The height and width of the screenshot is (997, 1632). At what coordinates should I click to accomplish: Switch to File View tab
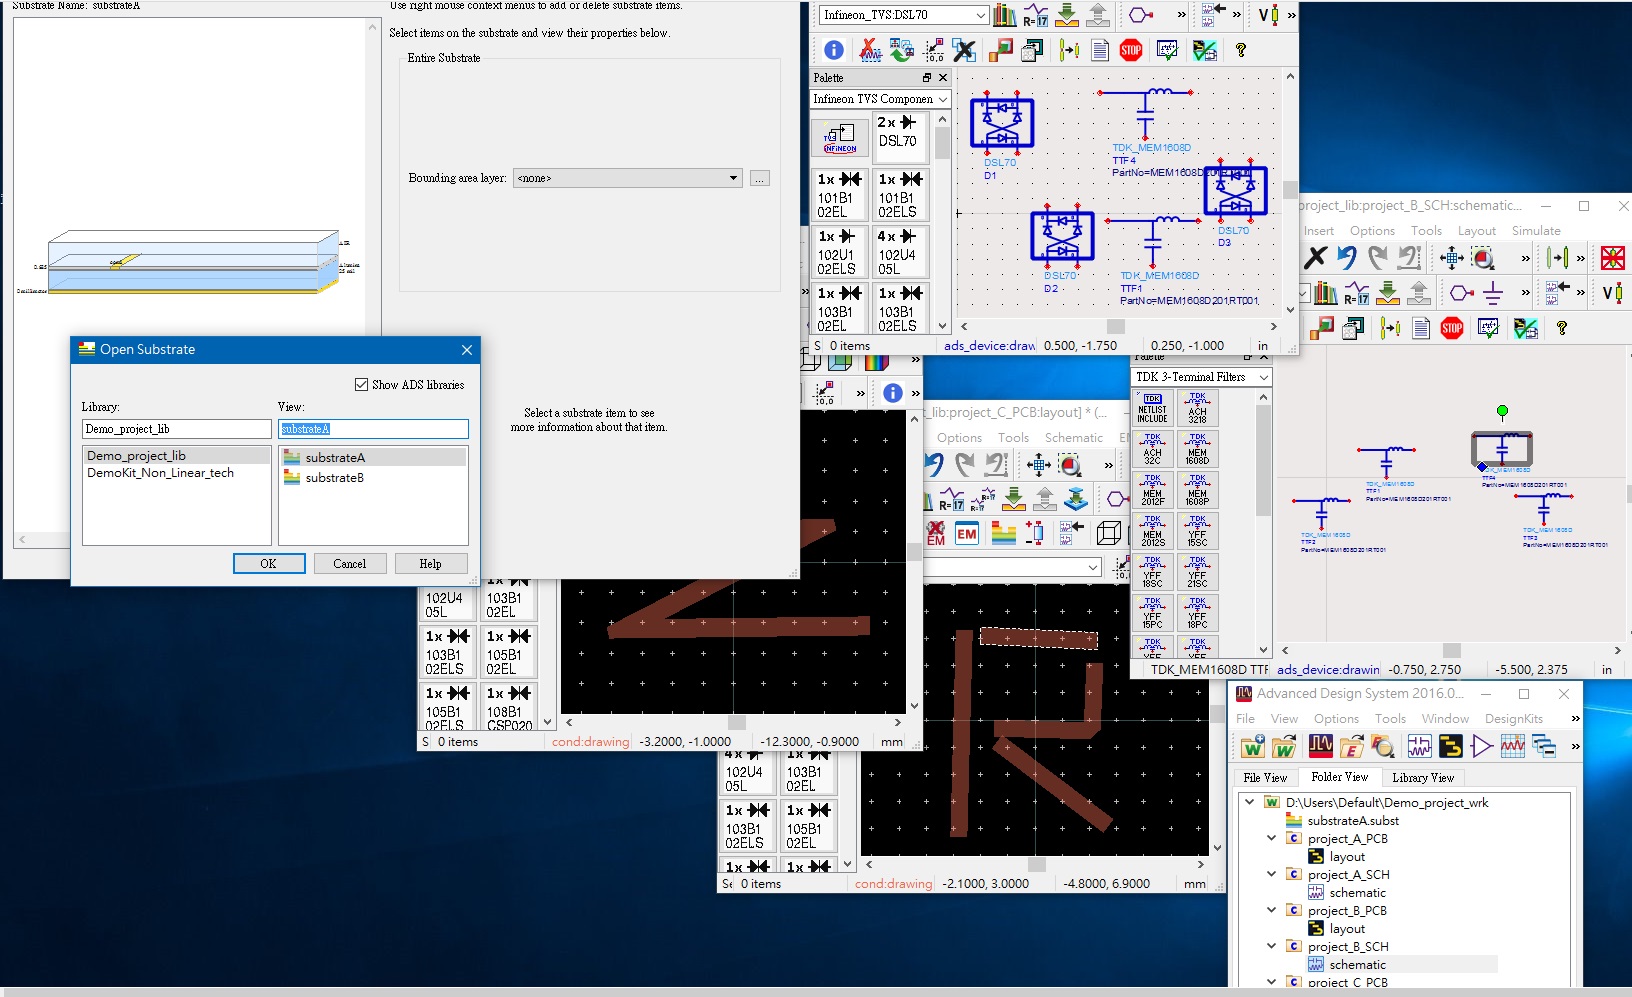[x=1265, y=778]
